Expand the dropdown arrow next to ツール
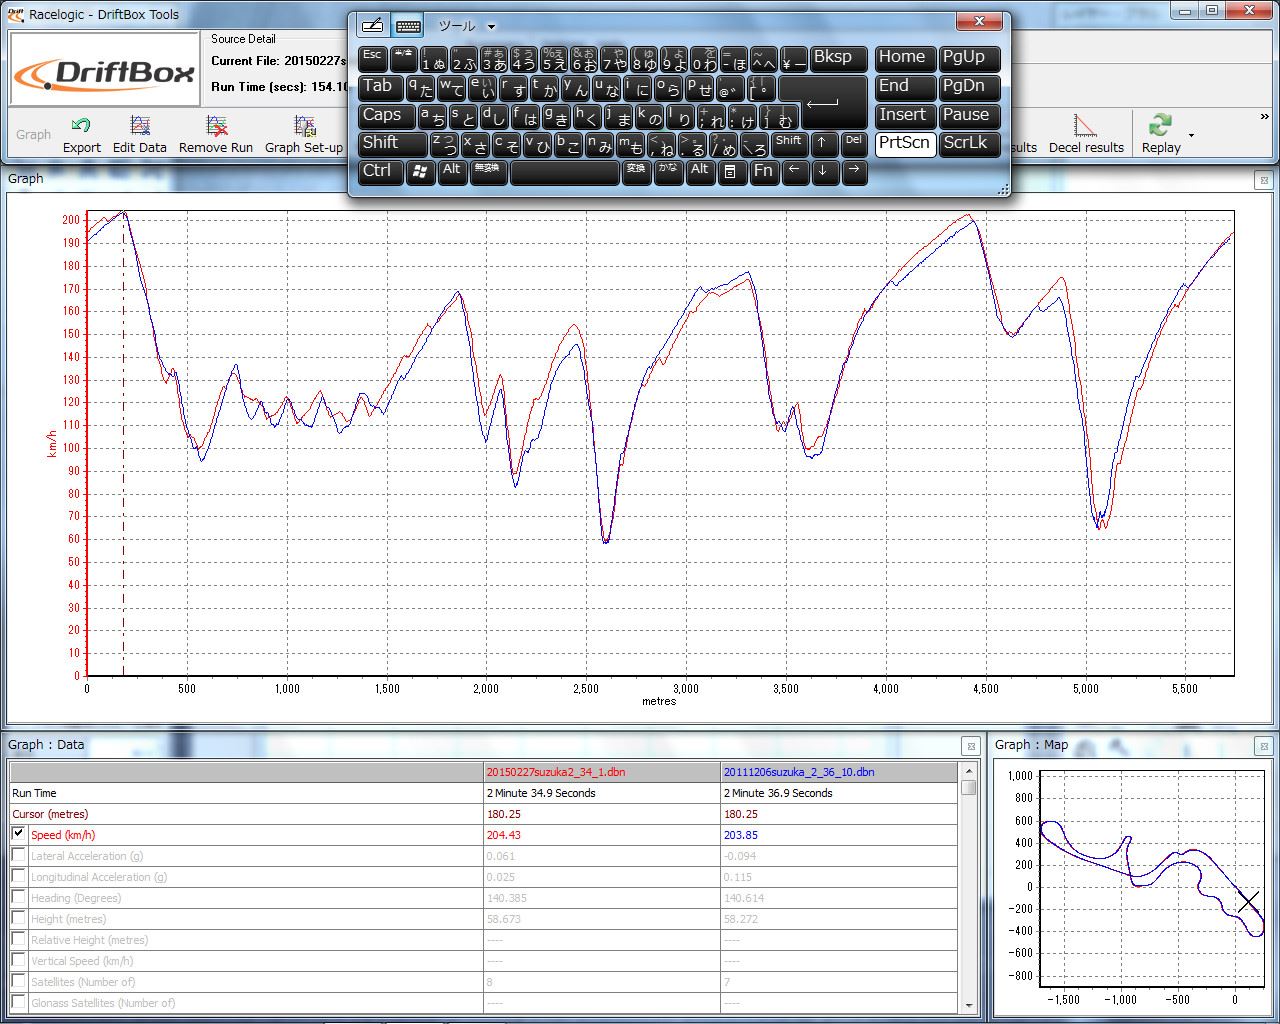The image size is (1280, 1024). (x=491, y=27)
